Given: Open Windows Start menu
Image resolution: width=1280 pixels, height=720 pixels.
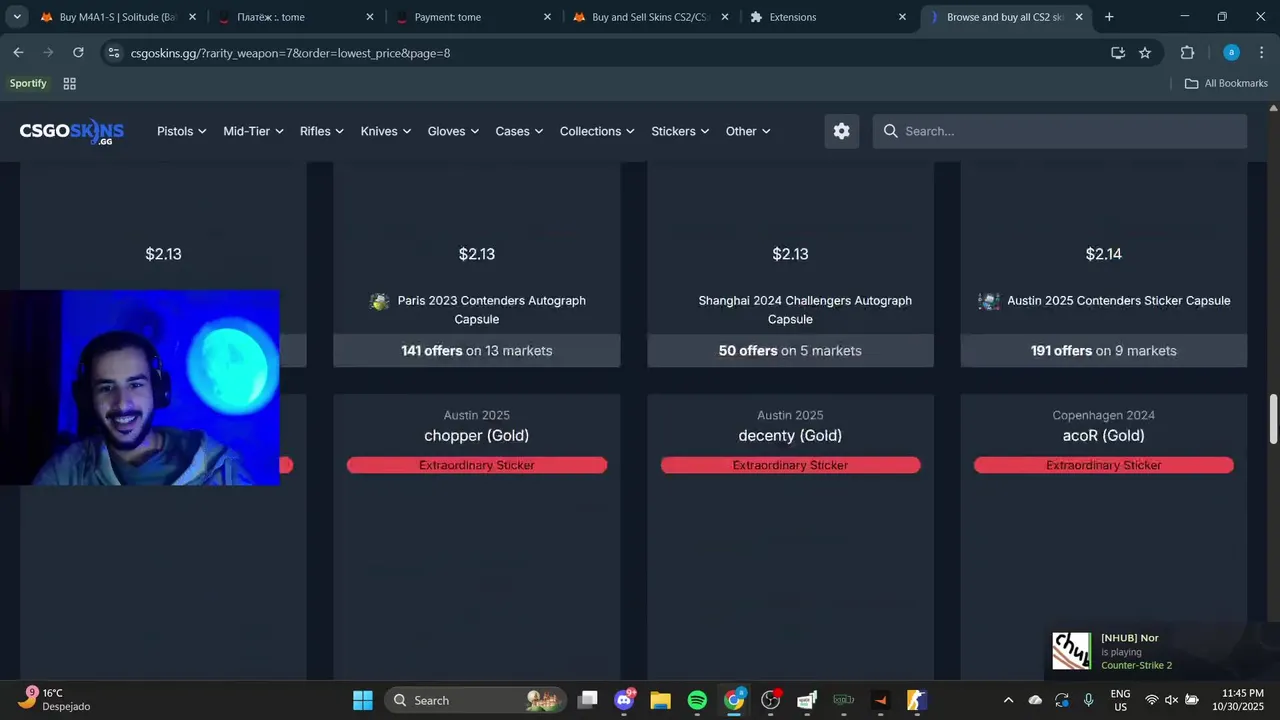Looking at the screenshot, I should [x=363, y=700].
